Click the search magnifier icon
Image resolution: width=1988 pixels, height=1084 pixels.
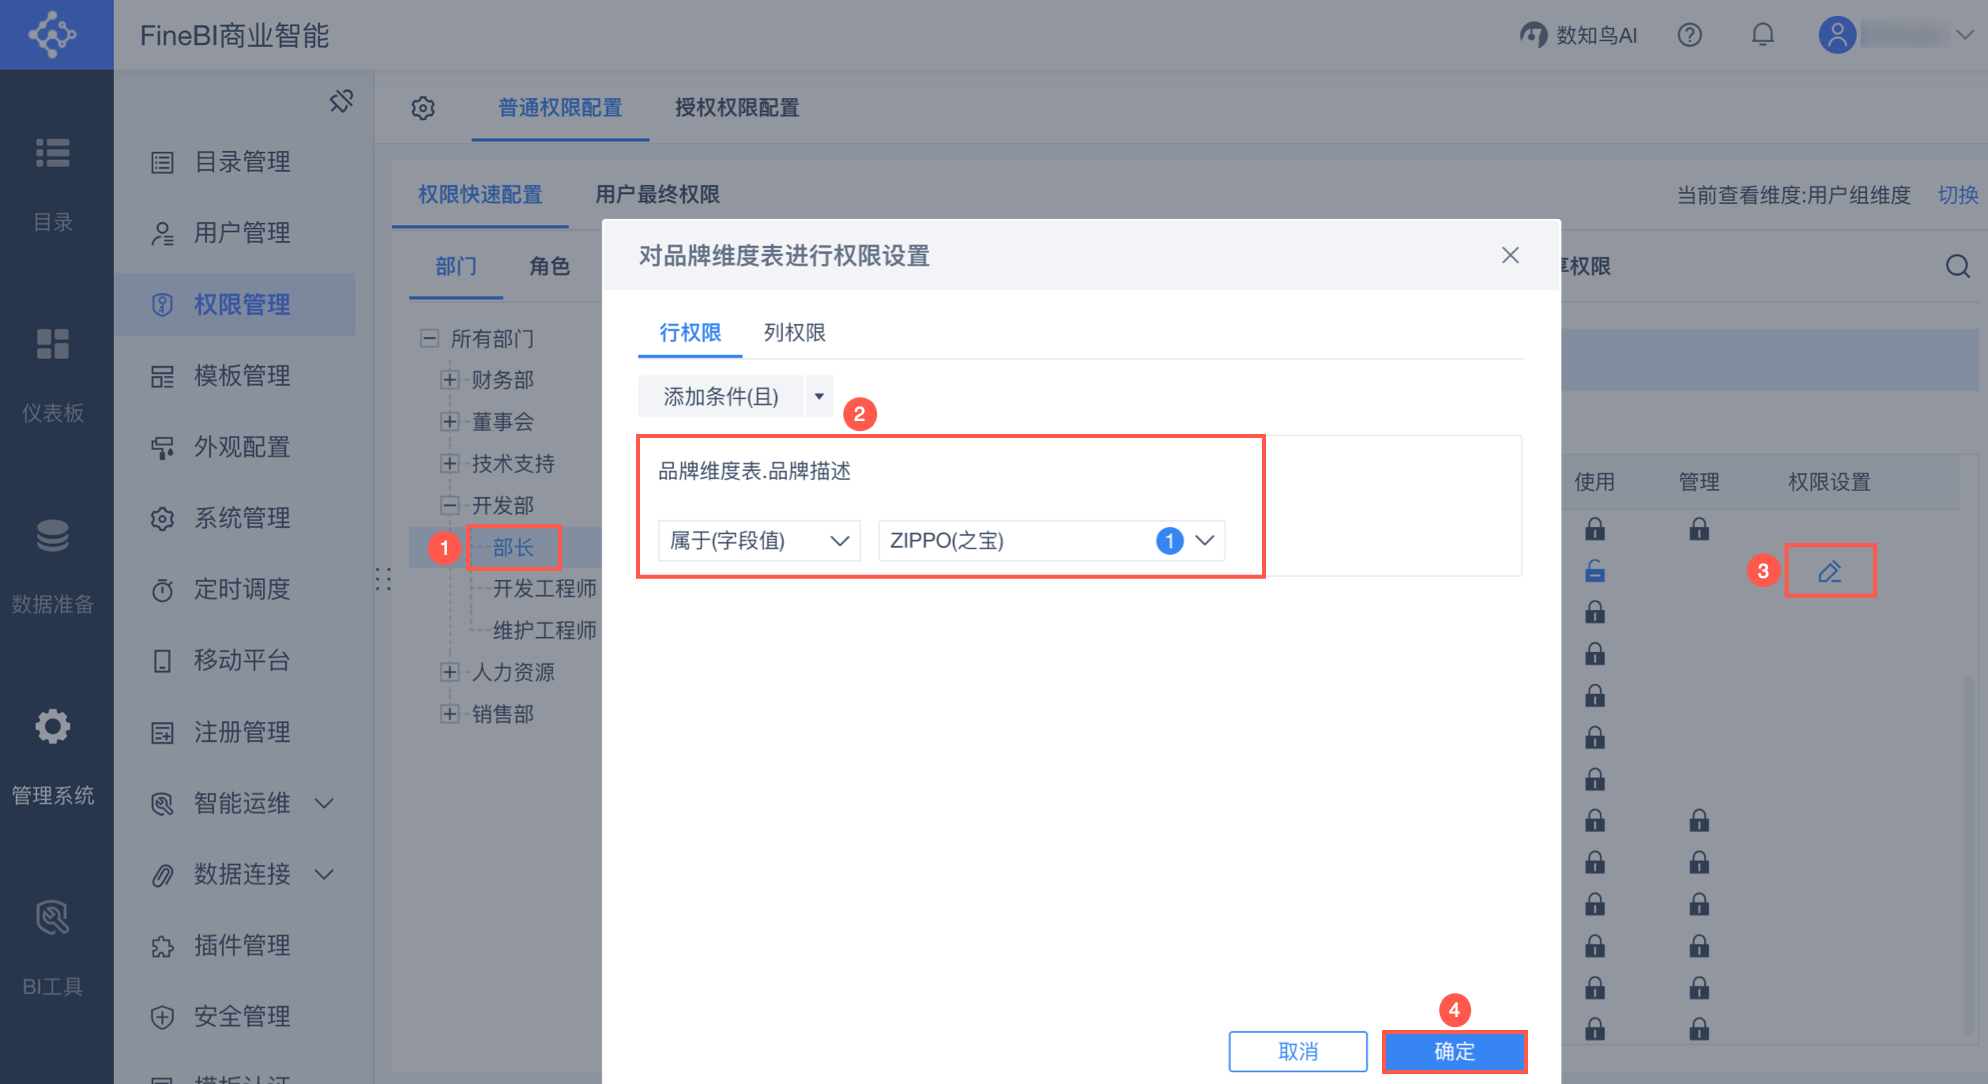coord(1957,266)
